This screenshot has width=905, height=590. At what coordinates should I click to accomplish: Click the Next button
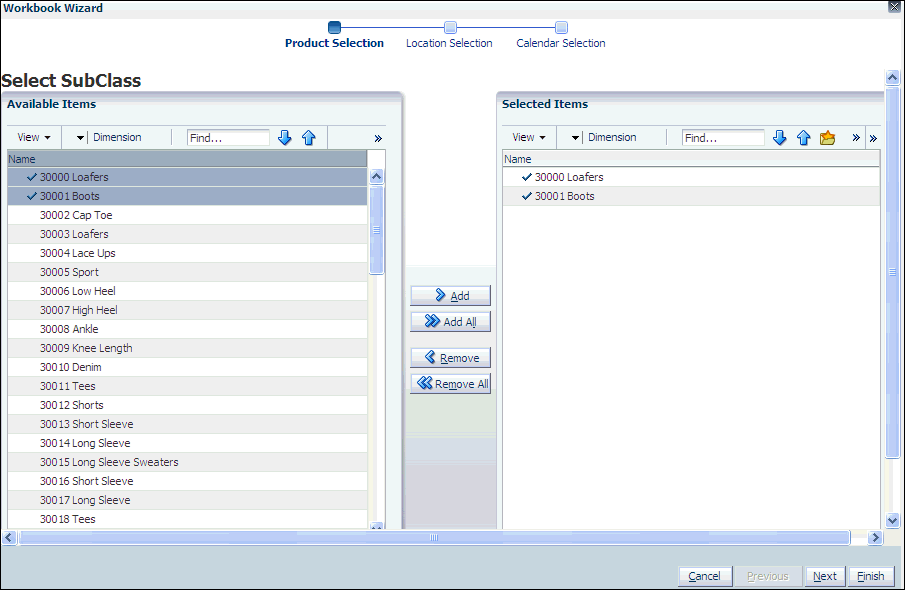[825, 576]
